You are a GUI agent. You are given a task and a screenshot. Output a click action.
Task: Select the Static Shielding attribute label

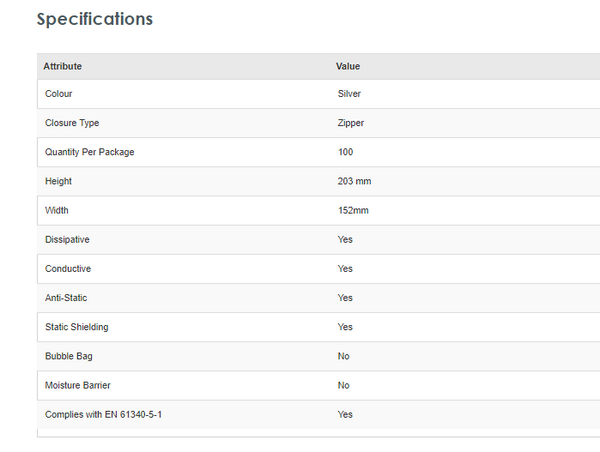pyautogui.click(x=77, y=327)
